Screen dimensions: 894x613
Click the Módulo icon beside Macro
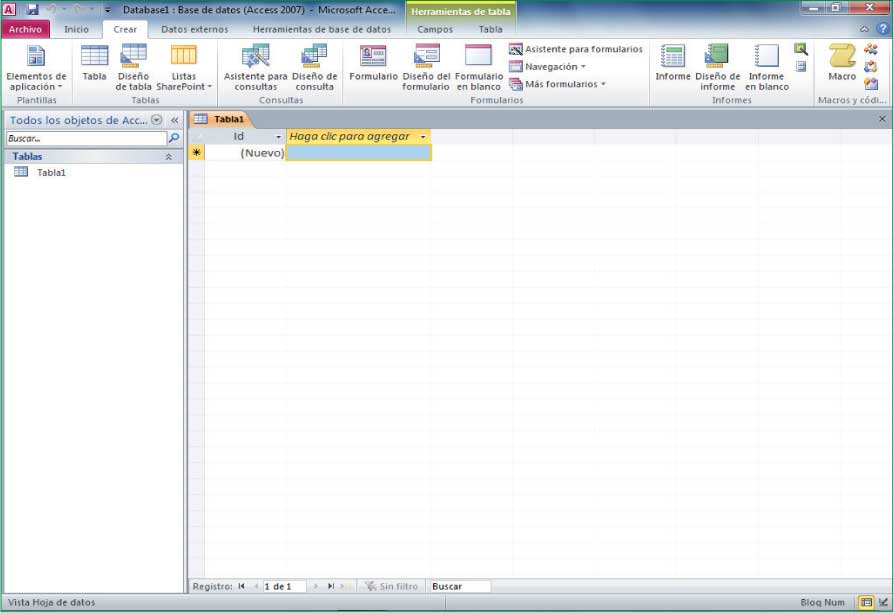(871, 49)
